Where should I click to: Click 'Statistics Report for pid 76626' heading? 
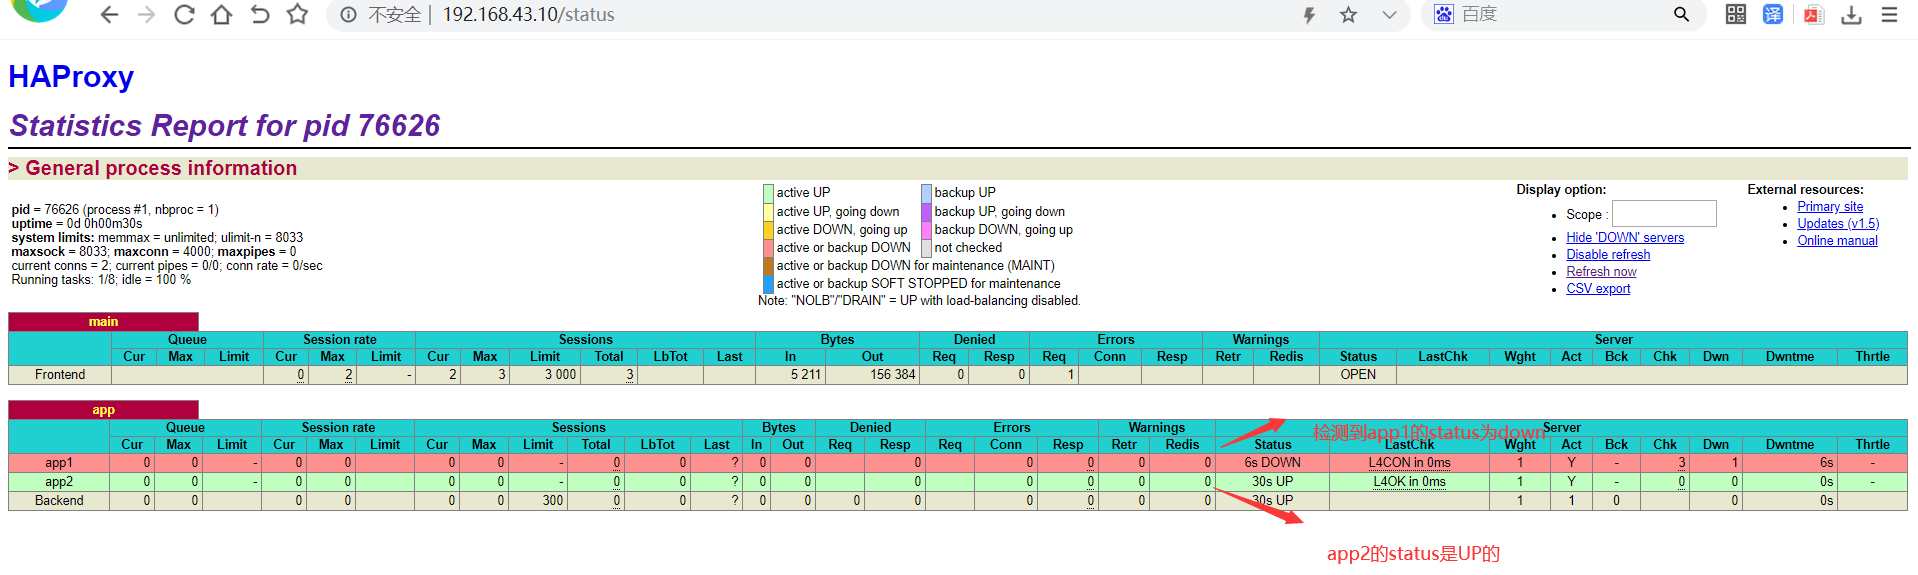(225, 126)
